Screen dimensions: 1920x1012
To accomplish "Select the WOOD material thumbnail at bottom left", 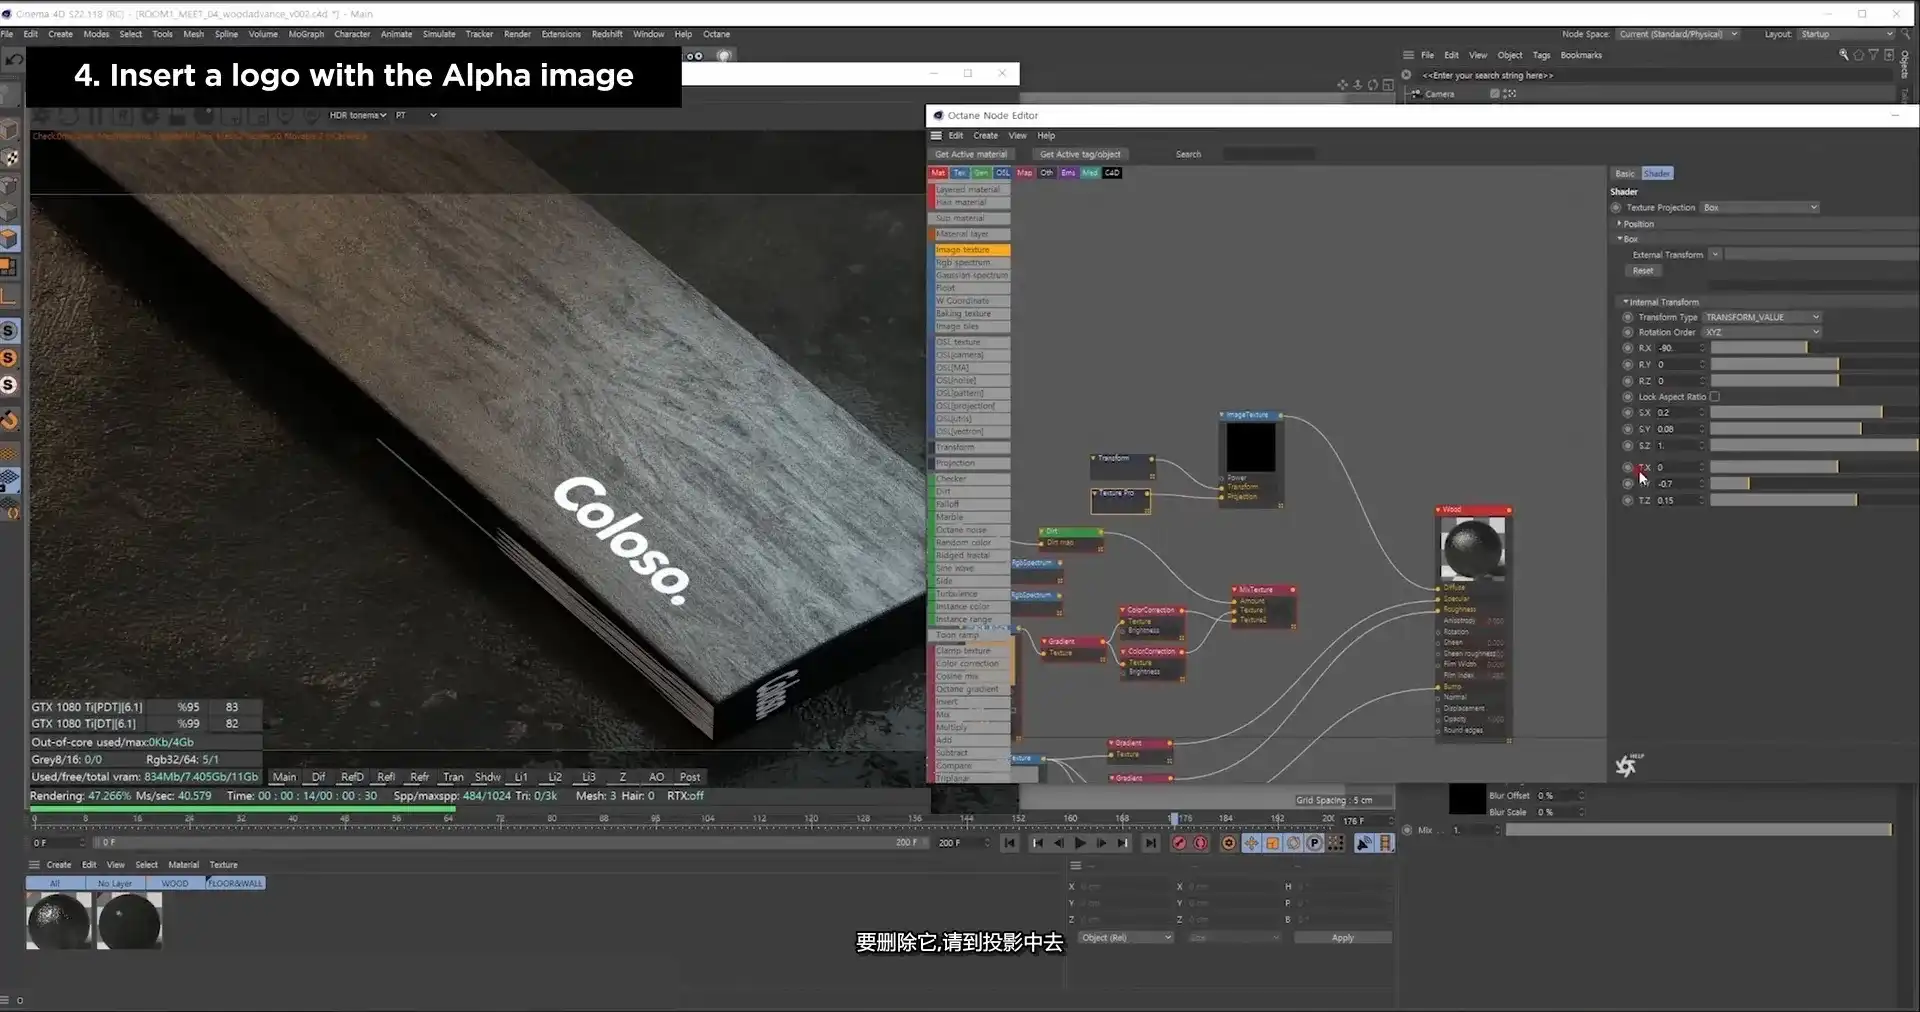I will click(x=174, y=883).
